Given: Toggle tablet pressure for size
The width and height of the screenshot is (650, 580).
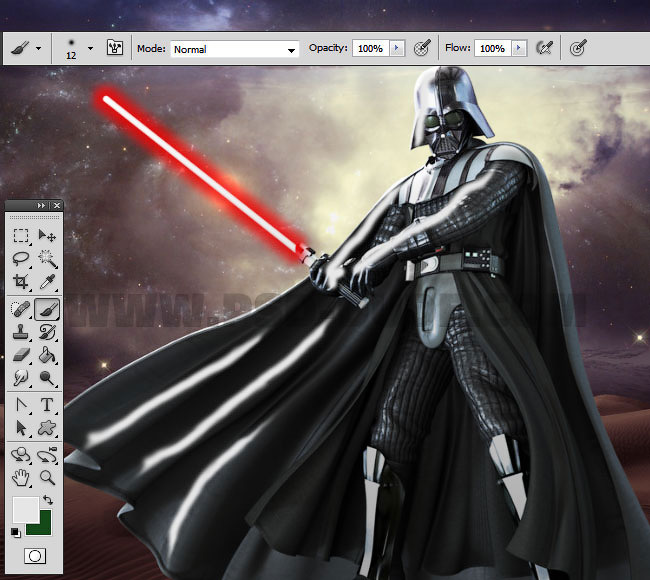Looking at the screenshot, I should click(x=578, y=48).
